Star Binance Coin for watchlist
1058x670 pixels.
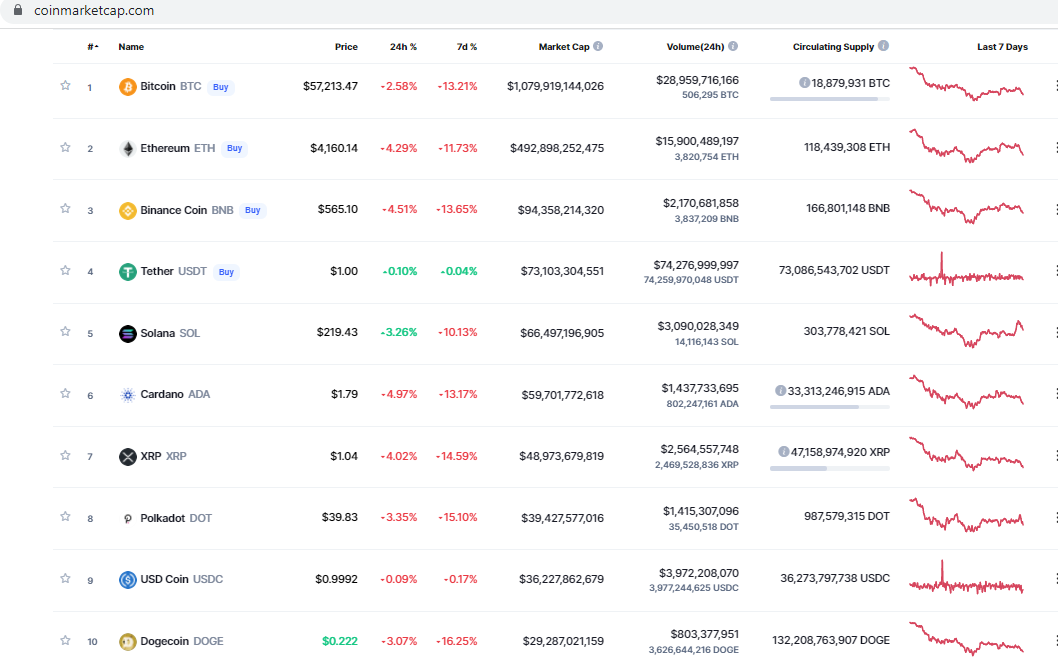point(65,208)
